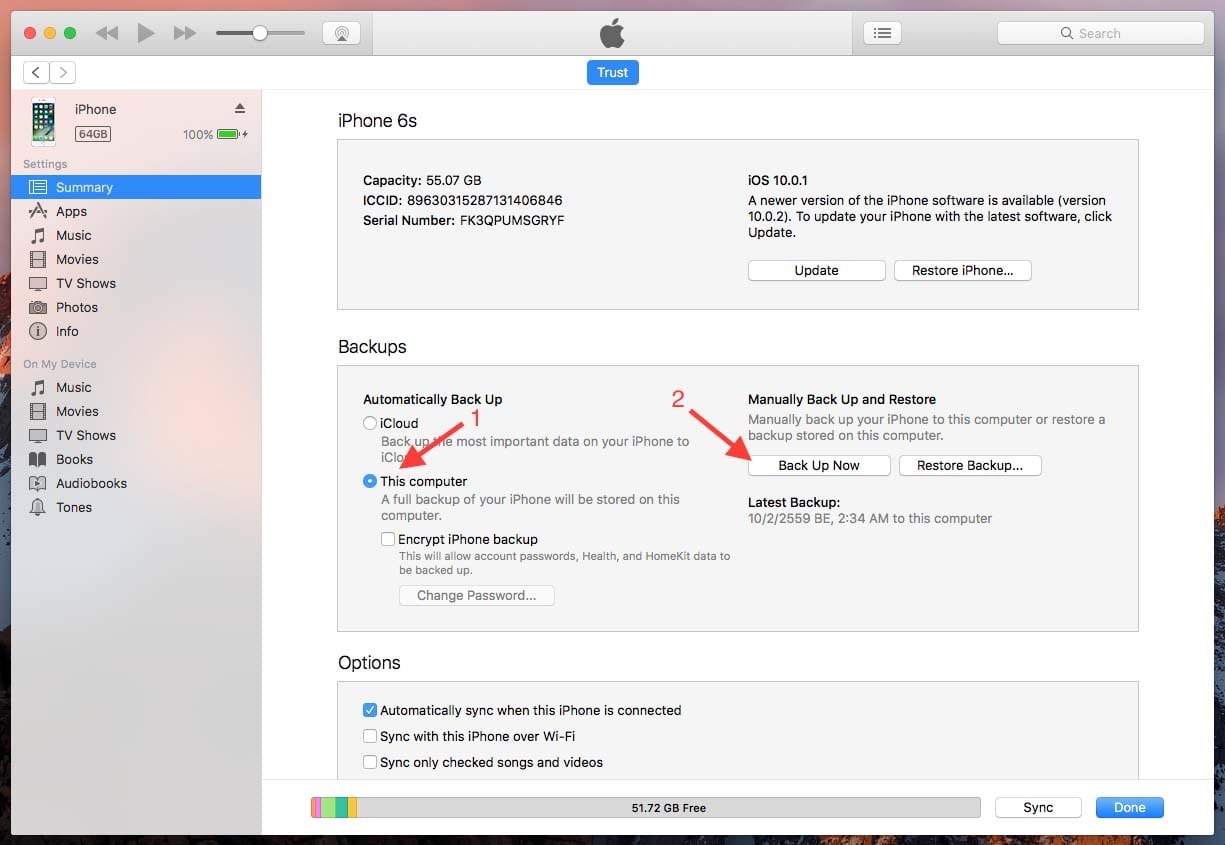Click the fast-forward playback button
Image resolution: width=1225 pixels, height=845 pixels.
185,33
